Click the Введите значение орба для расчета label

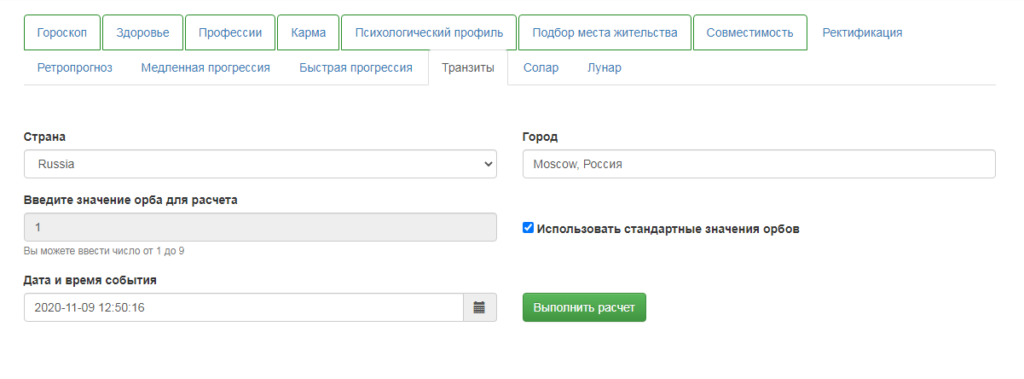tap(131, 200)
